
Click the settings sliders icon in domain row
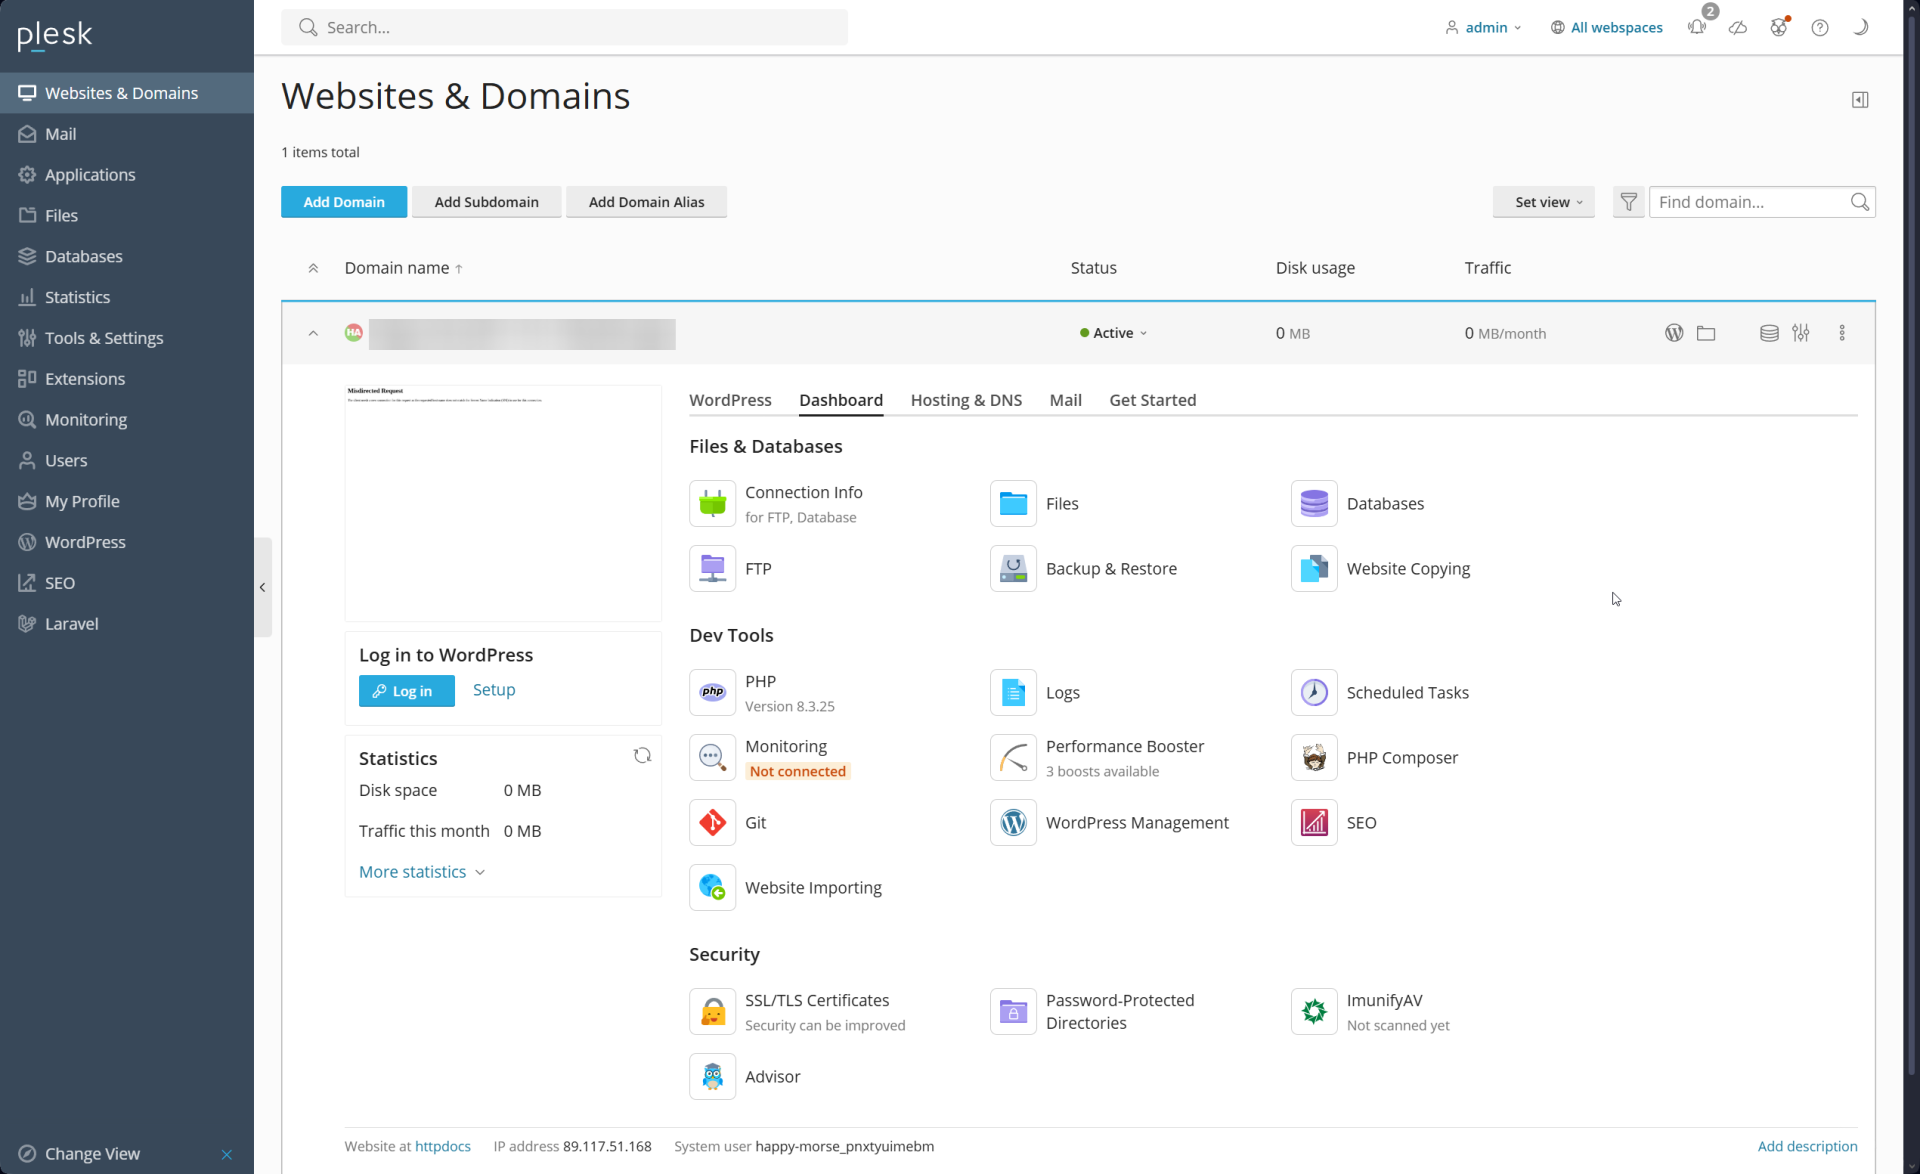[1801, 333]
